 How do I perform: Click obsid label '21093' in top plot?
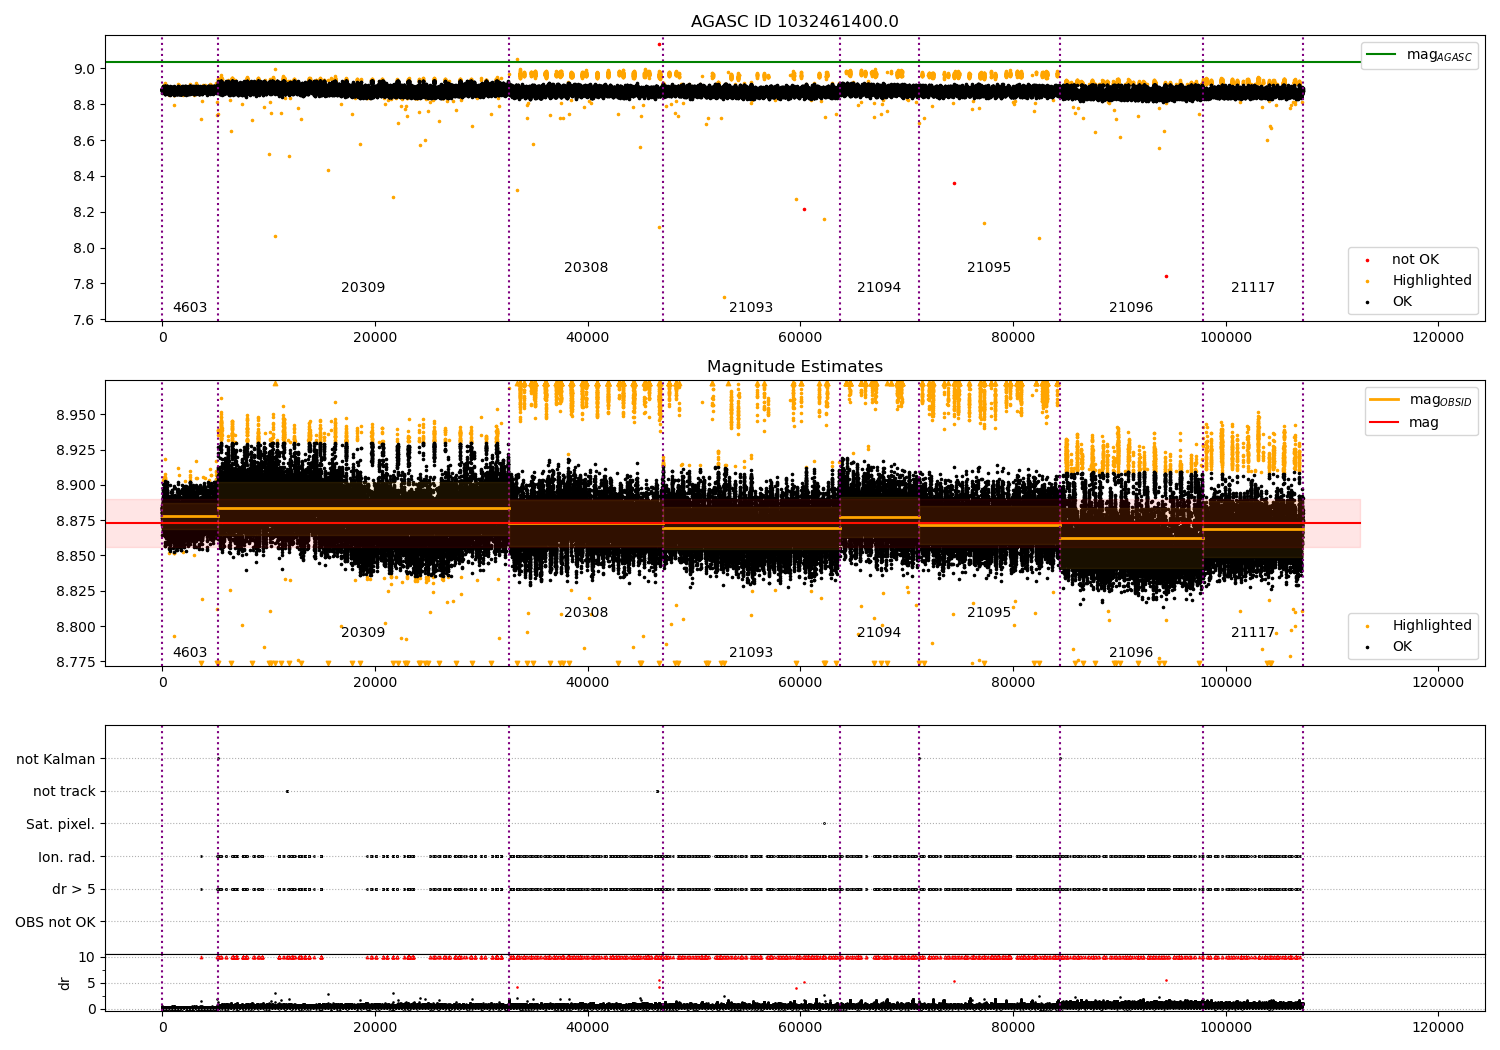[x=751, y=308]
